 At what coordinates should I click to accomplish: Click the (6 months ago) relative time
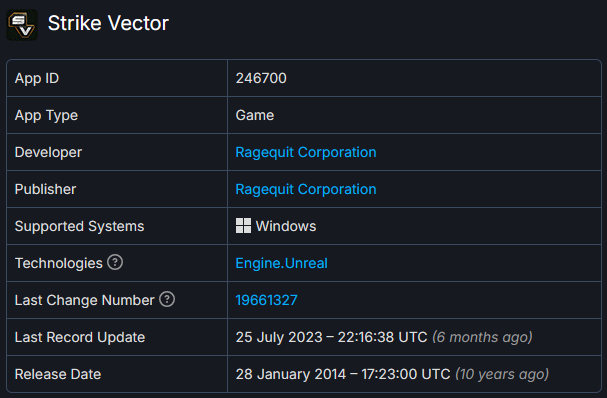tap(482, 337)
